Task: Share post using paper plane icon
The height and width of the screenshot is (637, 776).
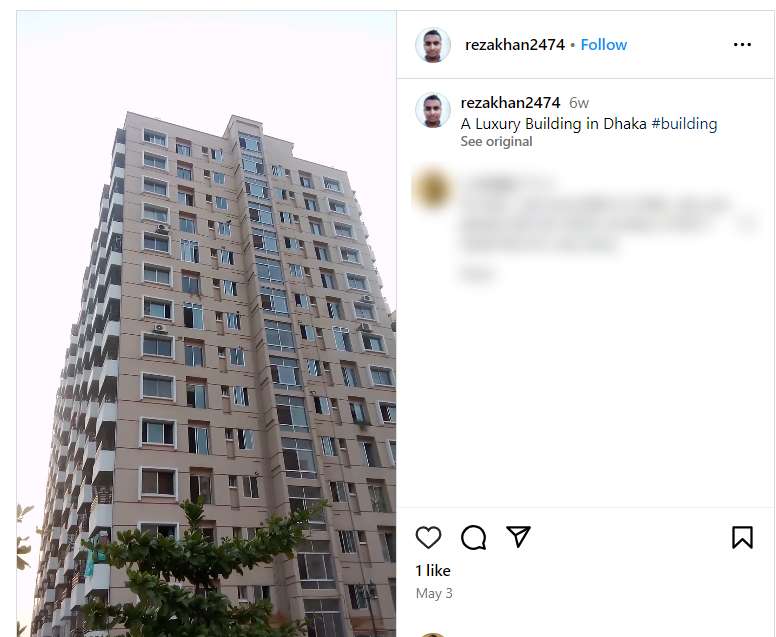Action: 519,537
